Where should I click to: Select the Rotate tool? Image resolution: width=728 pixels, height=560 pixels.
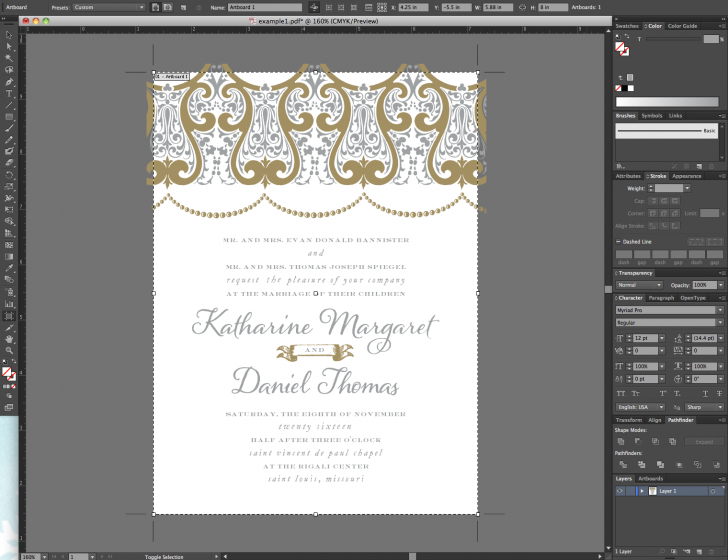9,175
